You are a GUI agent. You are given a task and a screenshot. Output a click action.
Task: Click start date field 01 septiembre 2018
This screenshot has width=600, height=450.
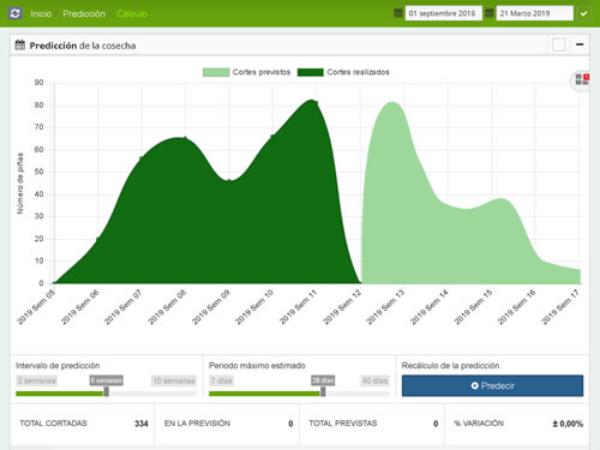[x=443, y=13]
